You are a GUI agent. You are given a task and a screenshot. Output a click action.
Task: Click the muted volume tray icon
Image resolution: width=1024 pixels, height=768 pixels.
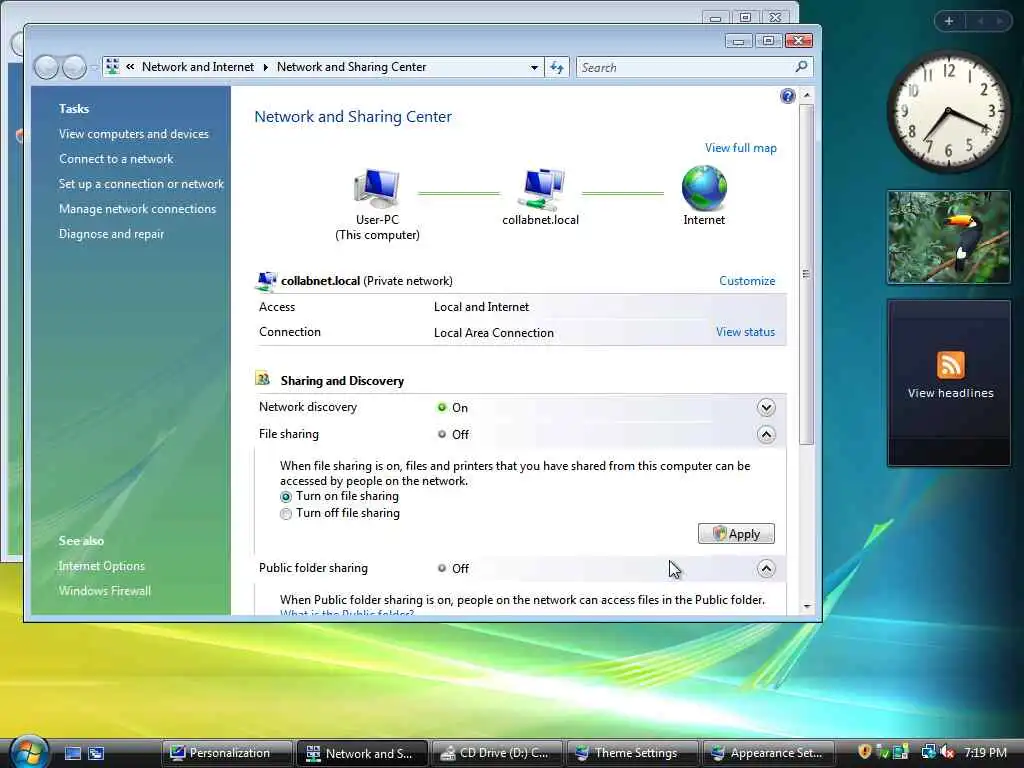[x=947, y=752]
